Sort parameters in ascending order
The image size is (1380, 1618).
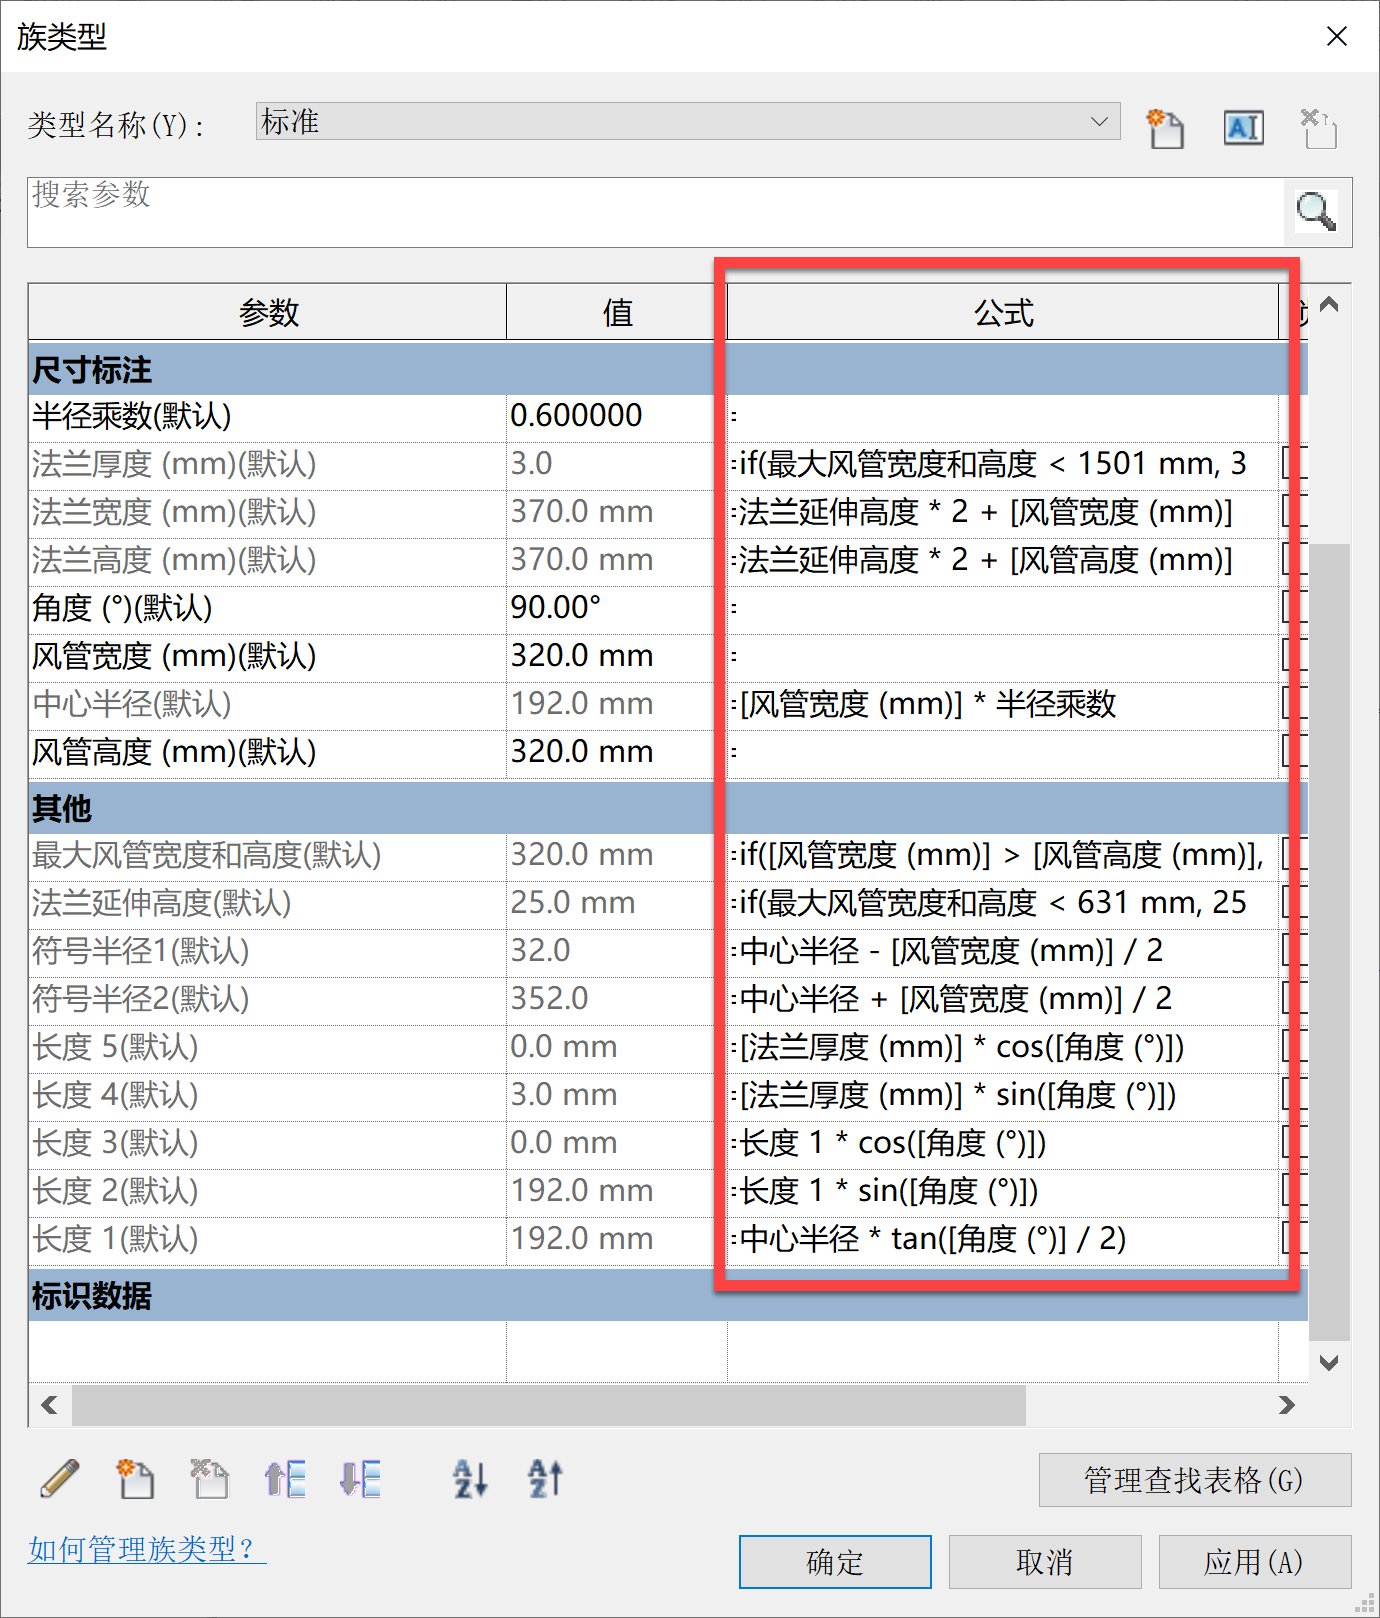point(470,1478)
